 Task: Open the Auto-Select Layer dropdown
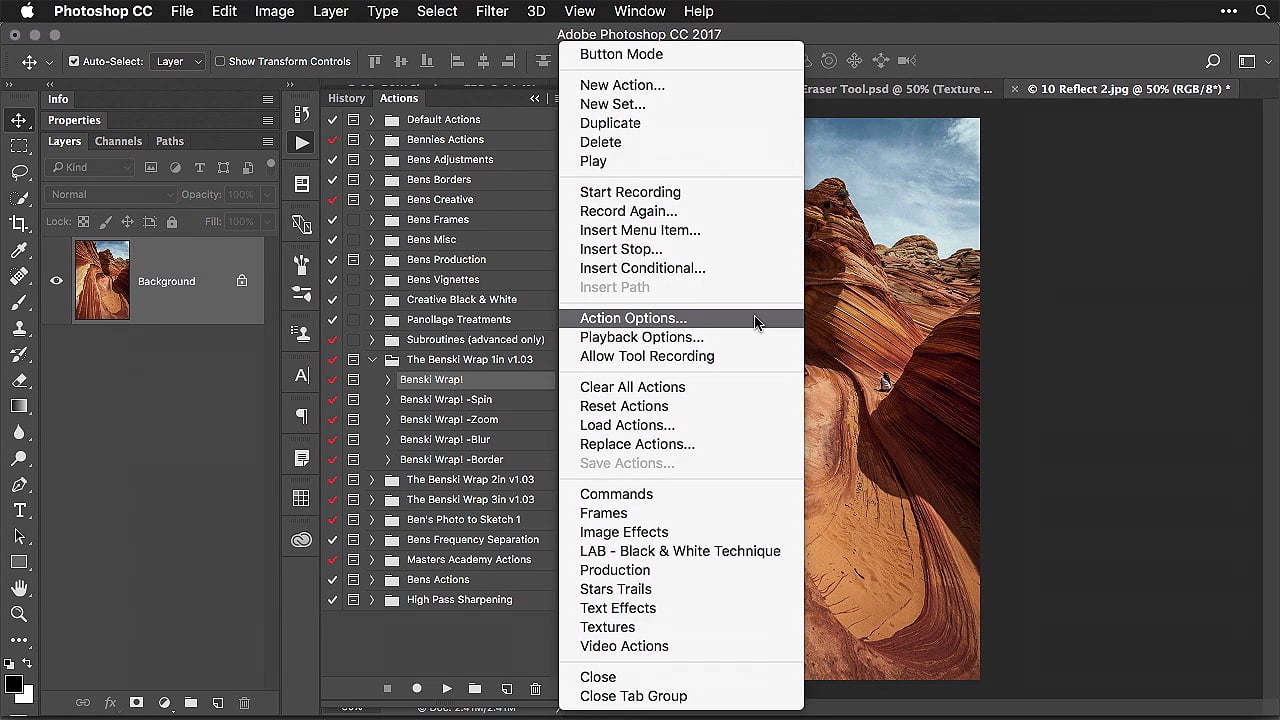178,61
